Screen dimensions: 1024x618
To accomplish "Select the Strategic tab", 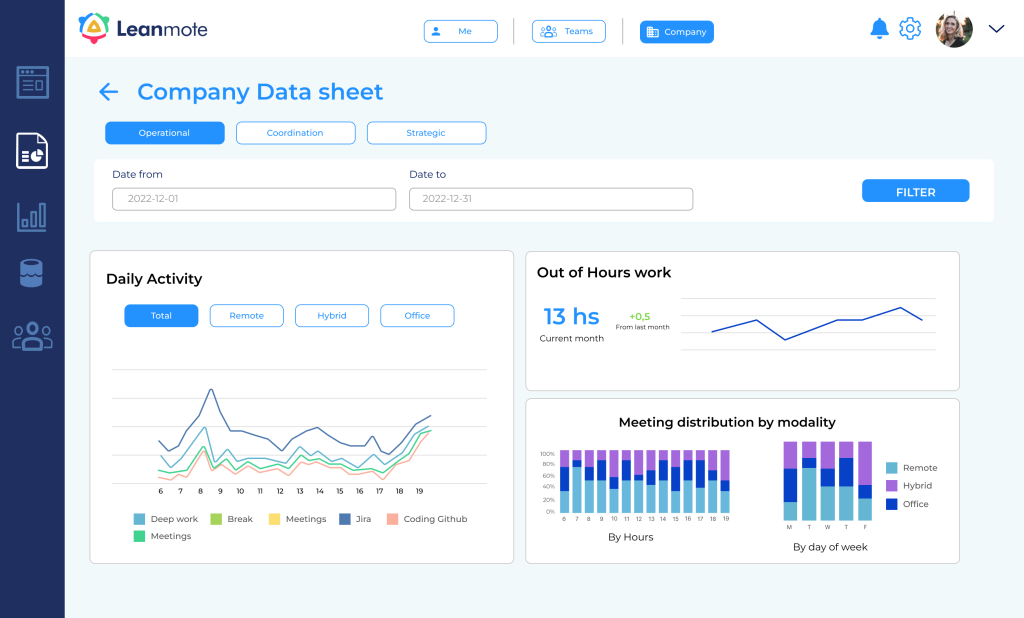I will tap(426, 133).
